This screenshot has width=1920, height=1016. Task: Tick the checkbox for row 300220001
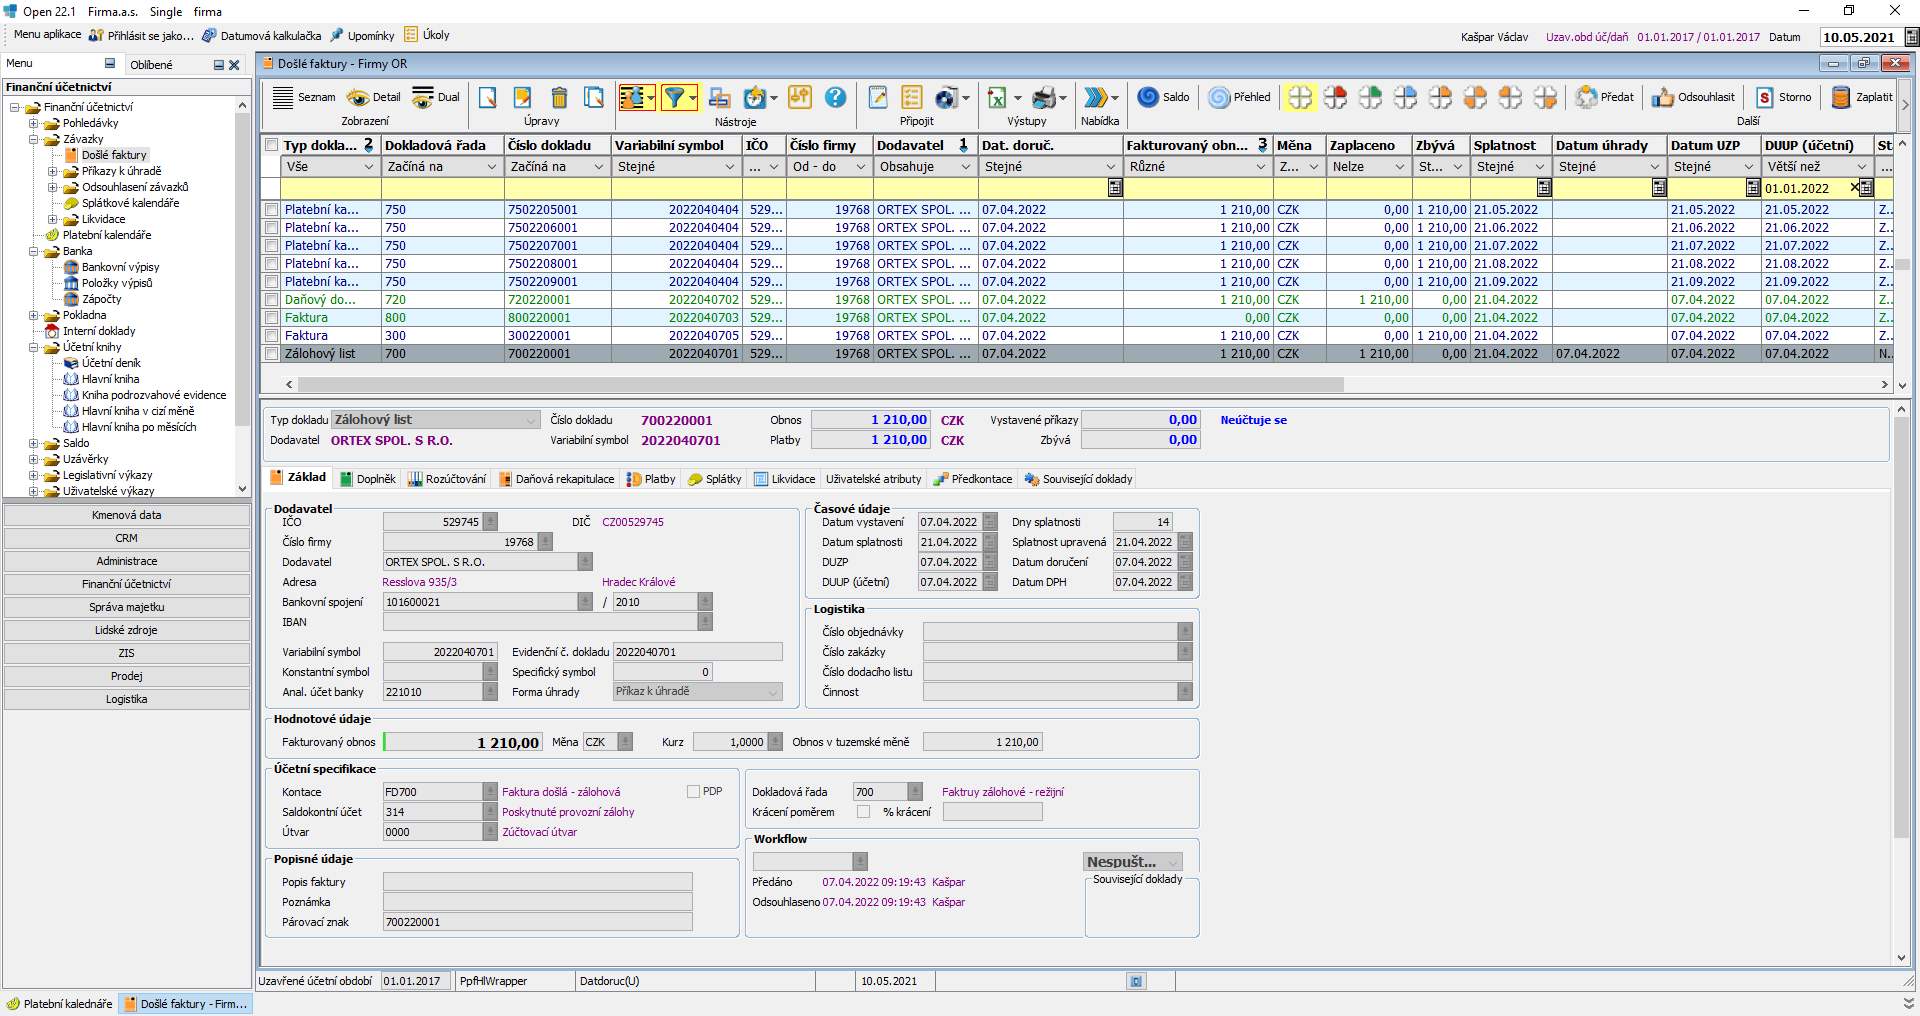(x=271, y=336)
